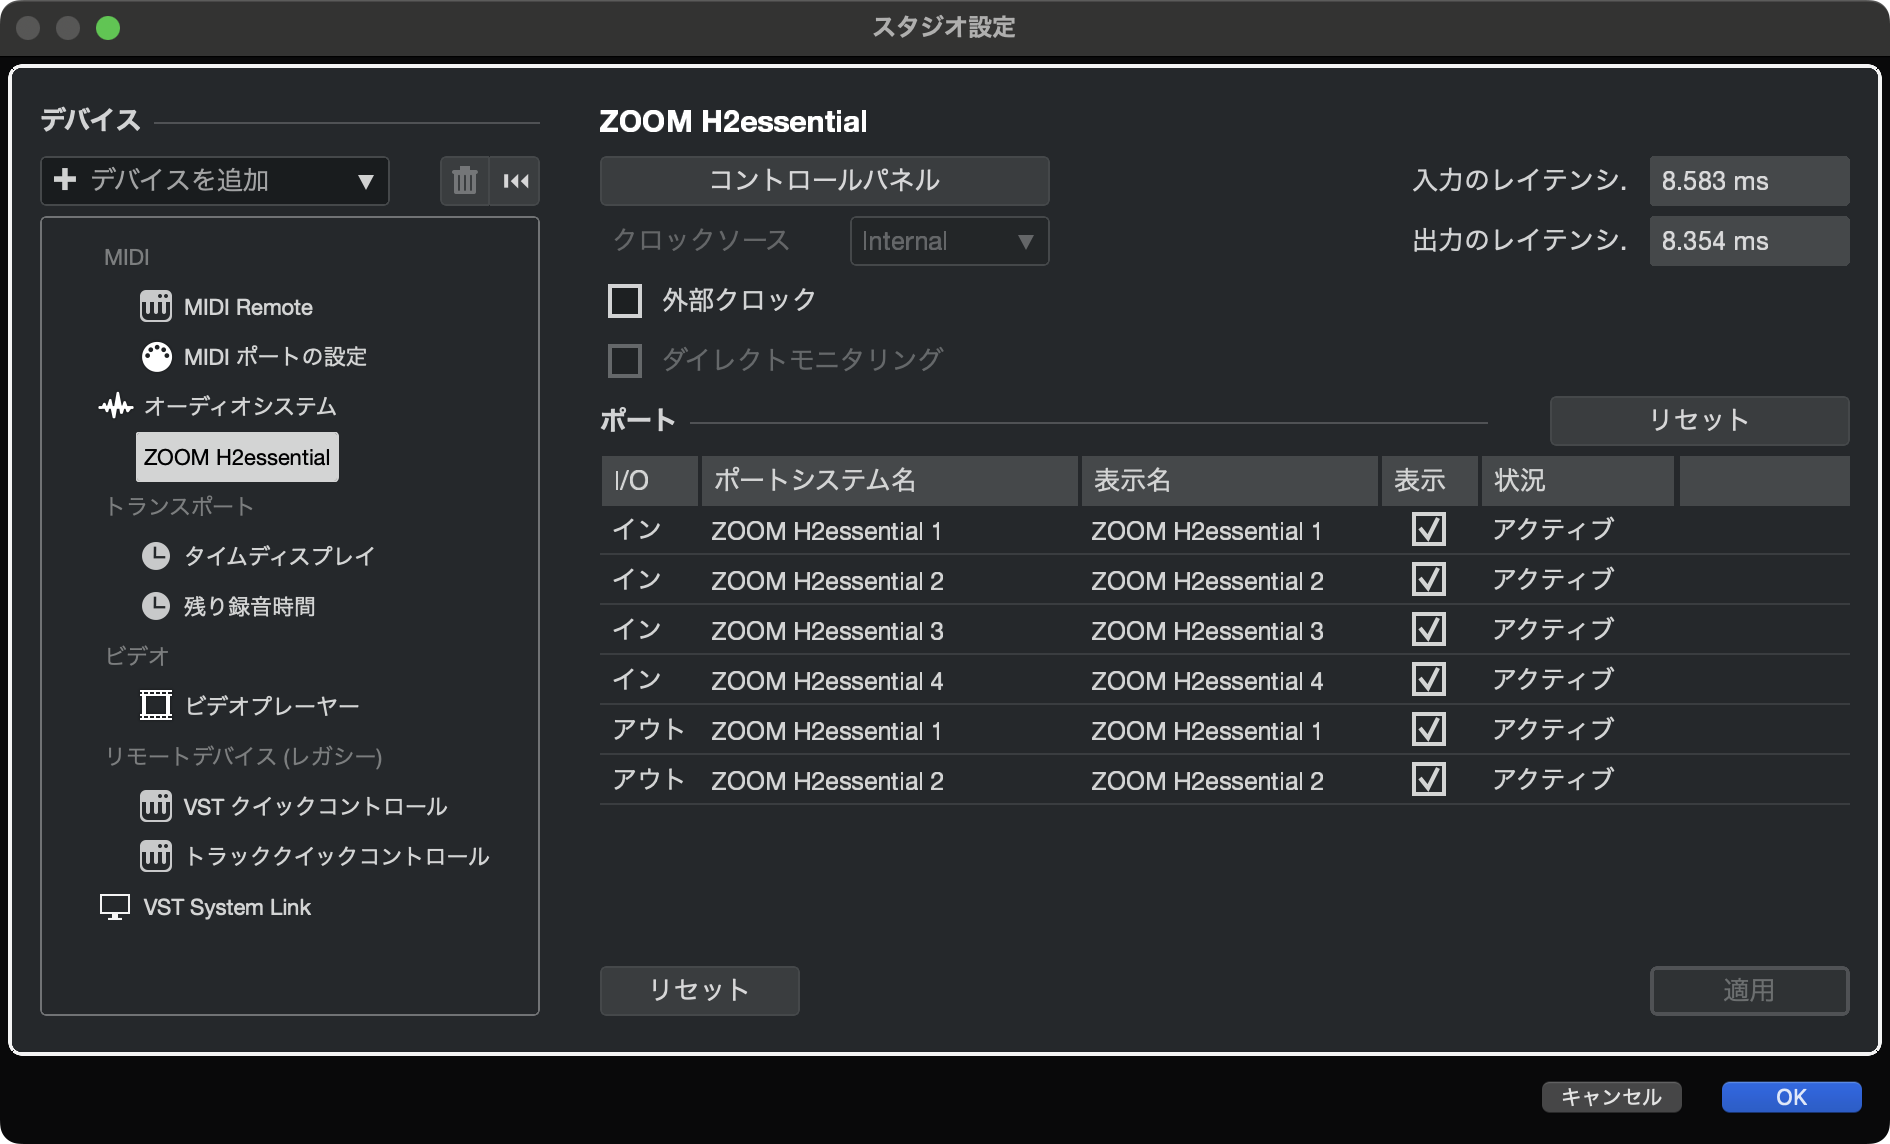The image size is (1890, 1144).
Task: Click アクティブ status of input ZOOM H2essential 1
Action: pyautogui.click(x=1553, y=530)
